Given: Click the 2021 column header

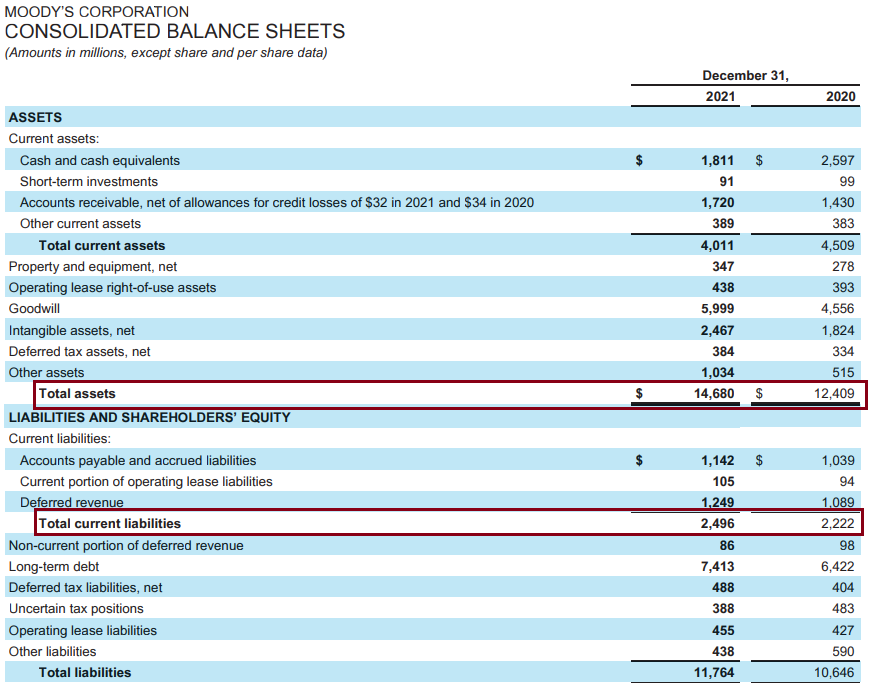Looking at the screenshot, I should [719, 96].
